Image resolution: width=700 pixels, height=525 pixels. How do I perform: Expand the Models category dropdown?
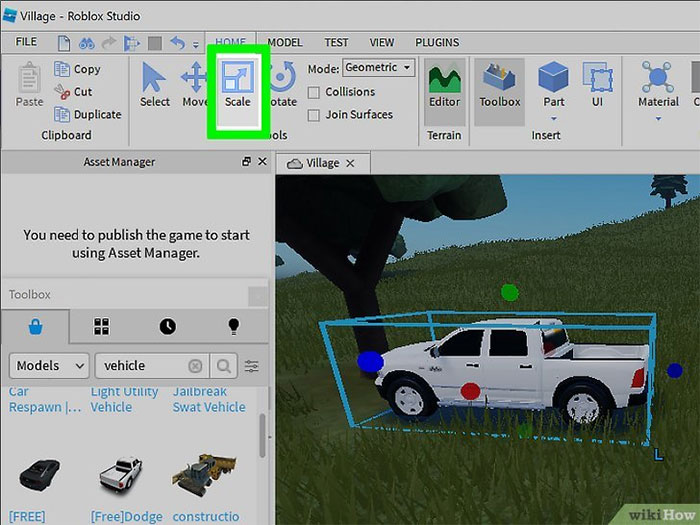(x=48, y=366)
